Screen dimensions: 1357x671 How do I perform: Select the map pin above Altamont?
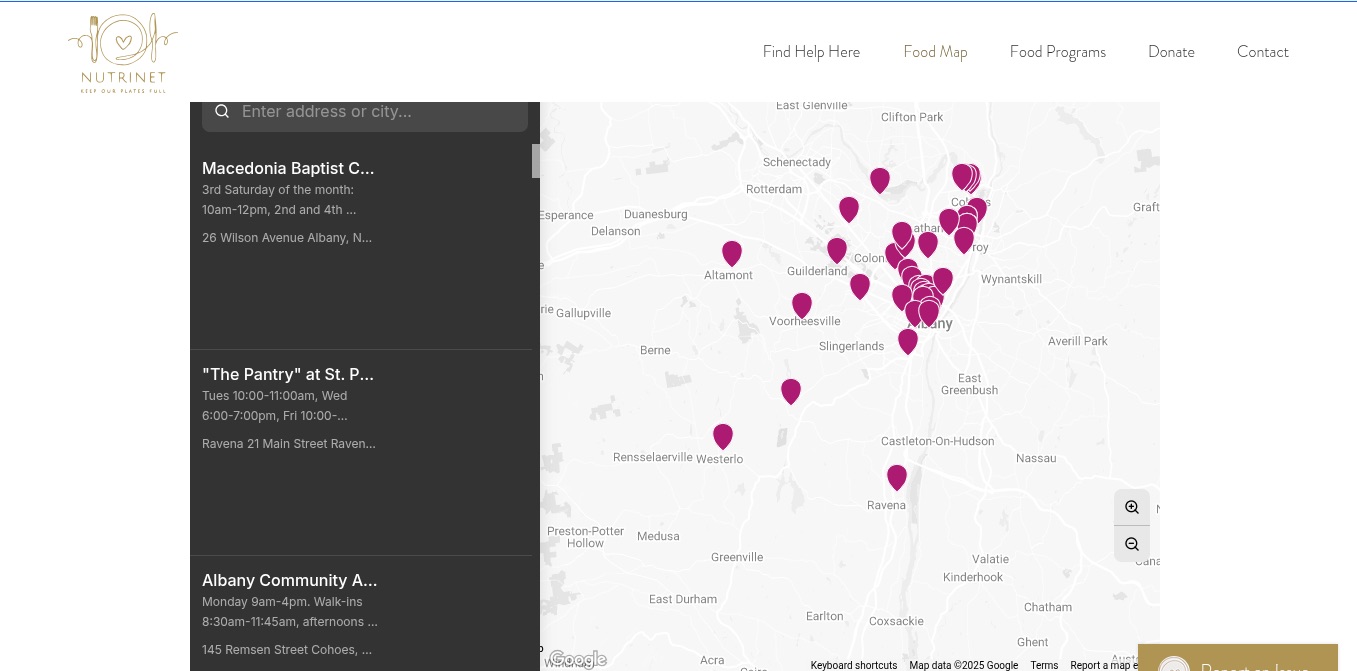click(732, 253)
